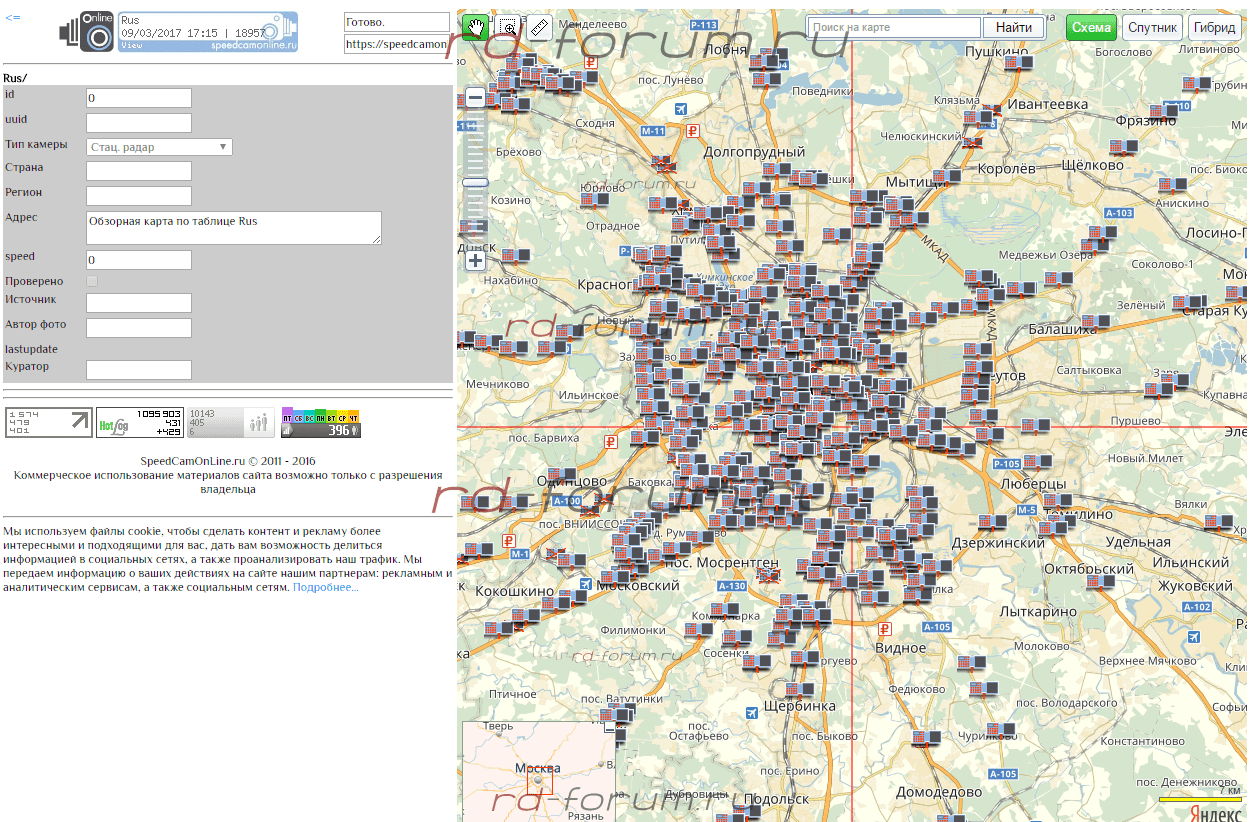Click the back arrow link
Screen dimensions: 1252x822
tap(13, 18)
